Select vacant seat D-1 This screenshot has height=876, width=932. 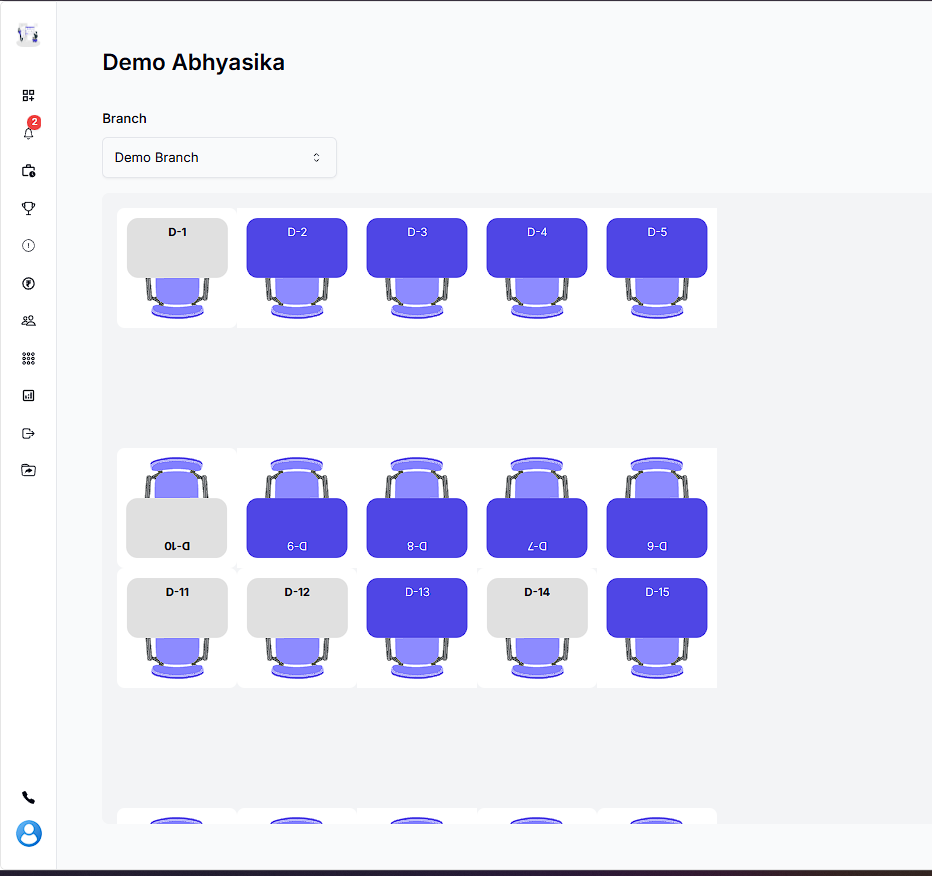point(177,247)
